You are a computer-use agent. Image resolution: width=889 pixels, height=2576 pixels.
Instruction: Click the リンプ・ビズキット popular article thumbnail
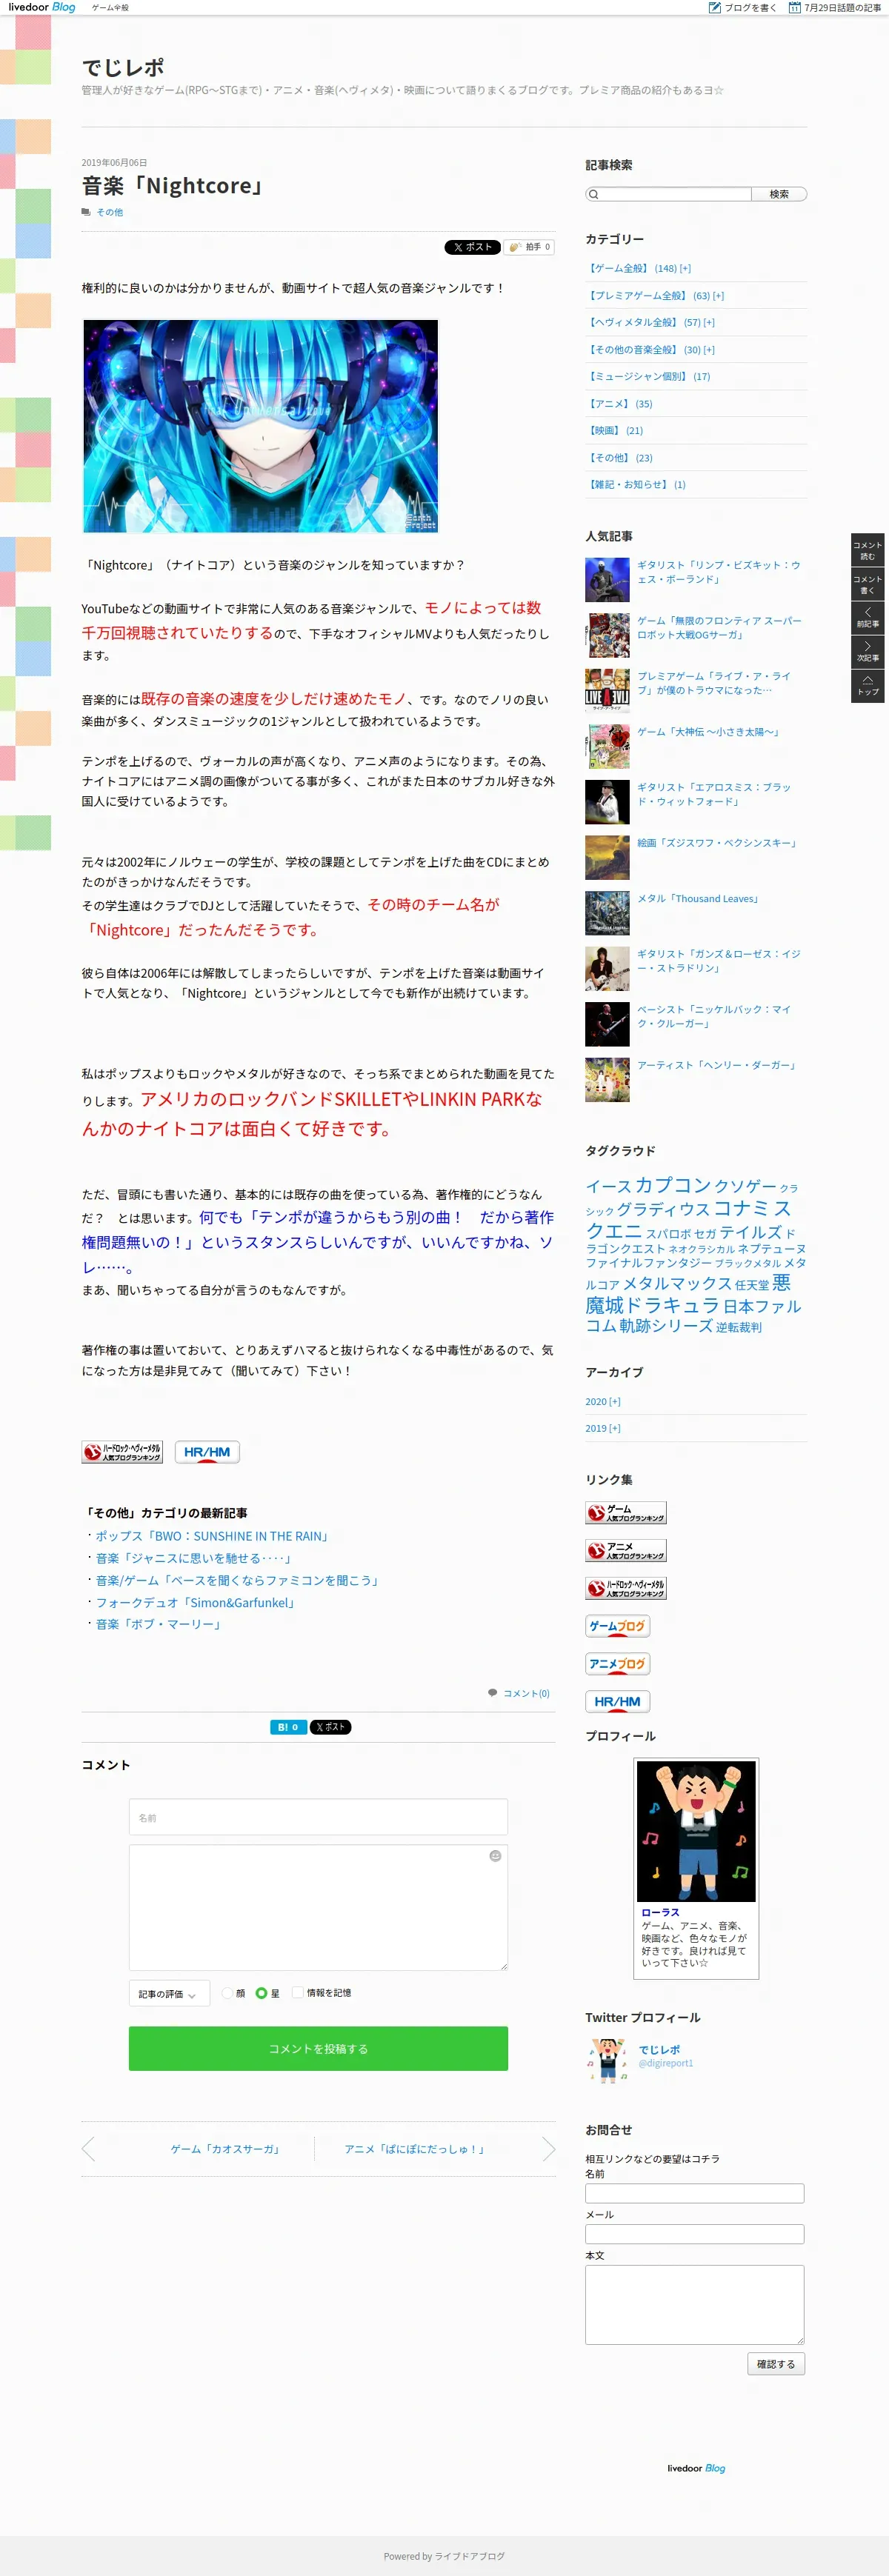(x=607, y=579)
